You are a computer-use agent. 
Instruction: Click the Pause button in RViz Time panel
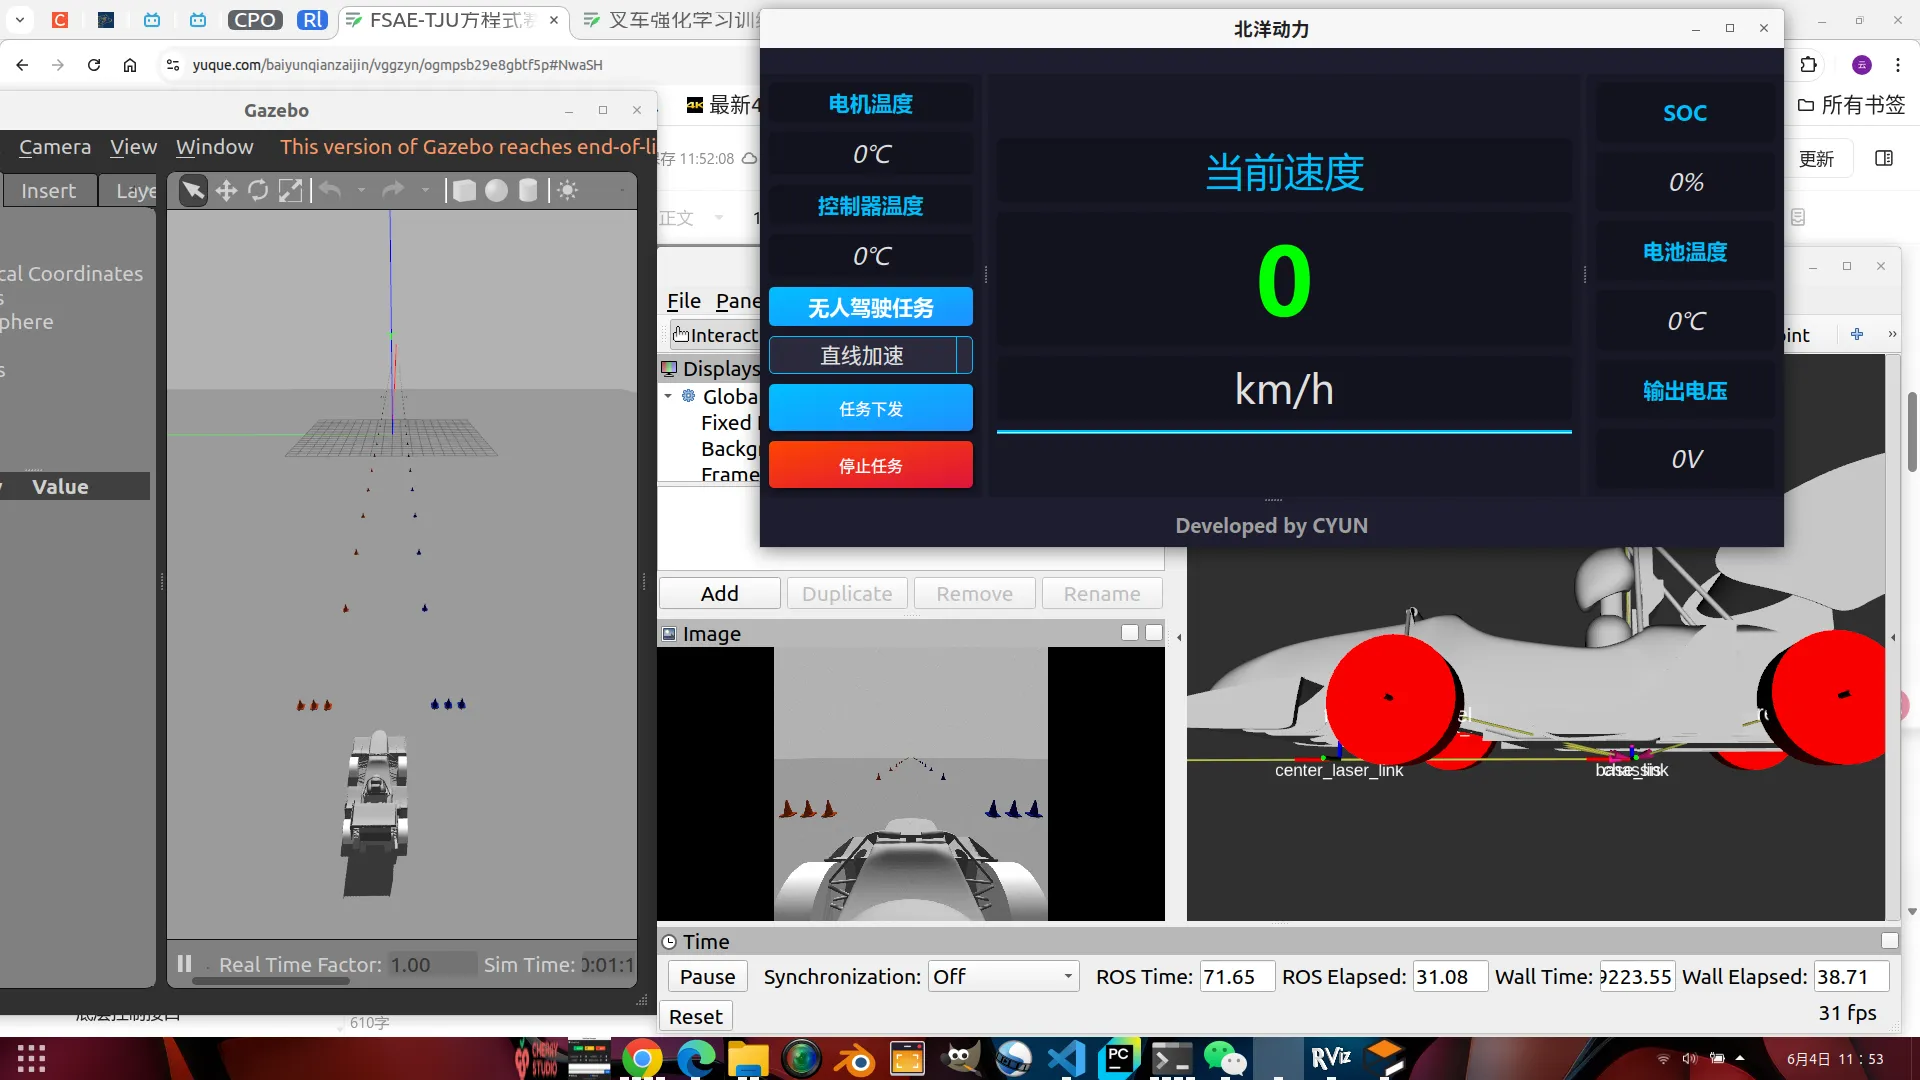tap(707, 976)
